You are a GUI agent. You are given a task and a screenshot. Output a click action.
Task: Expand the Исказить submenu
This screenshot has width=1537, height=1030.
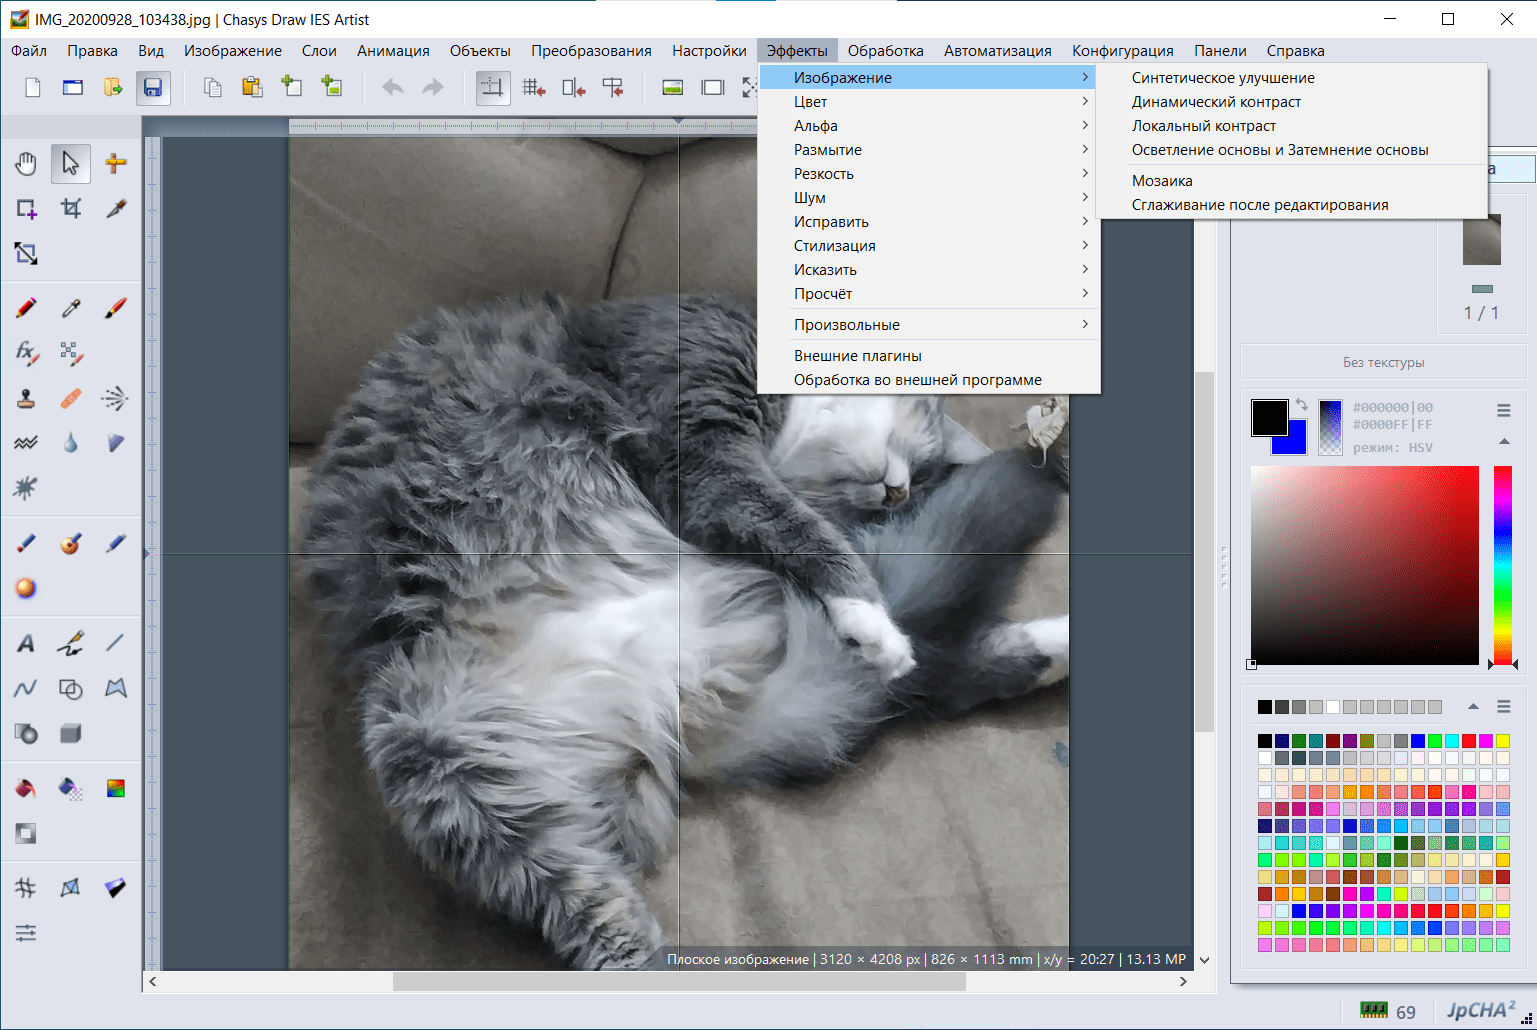[928, 270]
